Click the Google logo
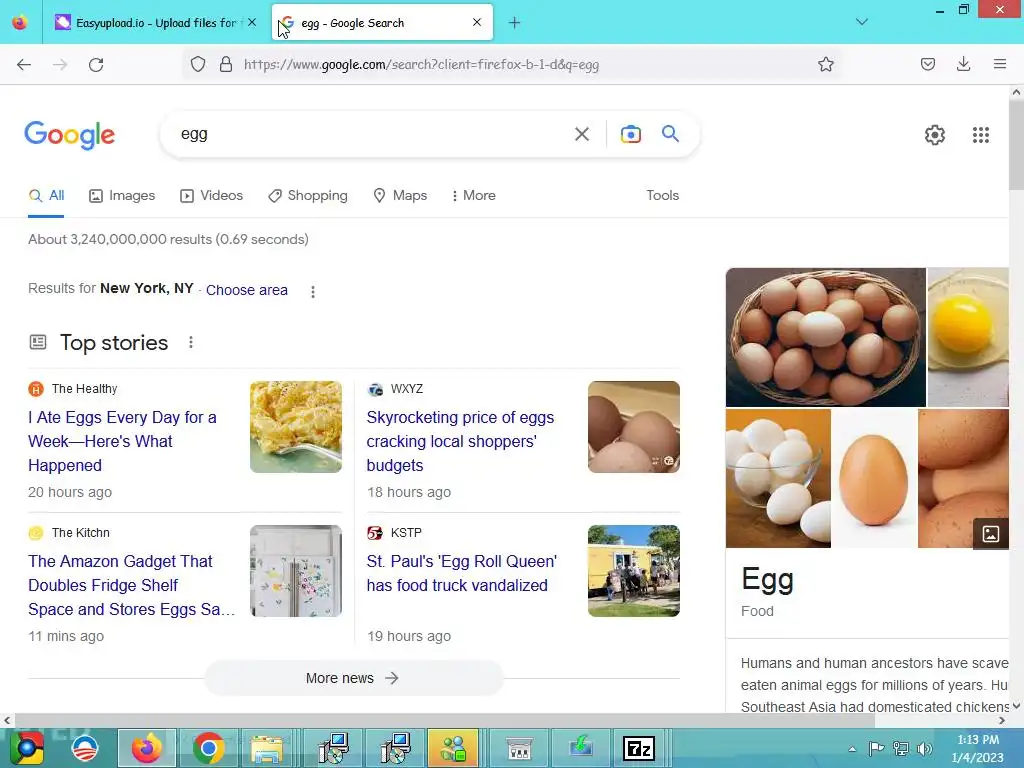Viewport: 1024px width, 768px height. click(x=70, y=135)
